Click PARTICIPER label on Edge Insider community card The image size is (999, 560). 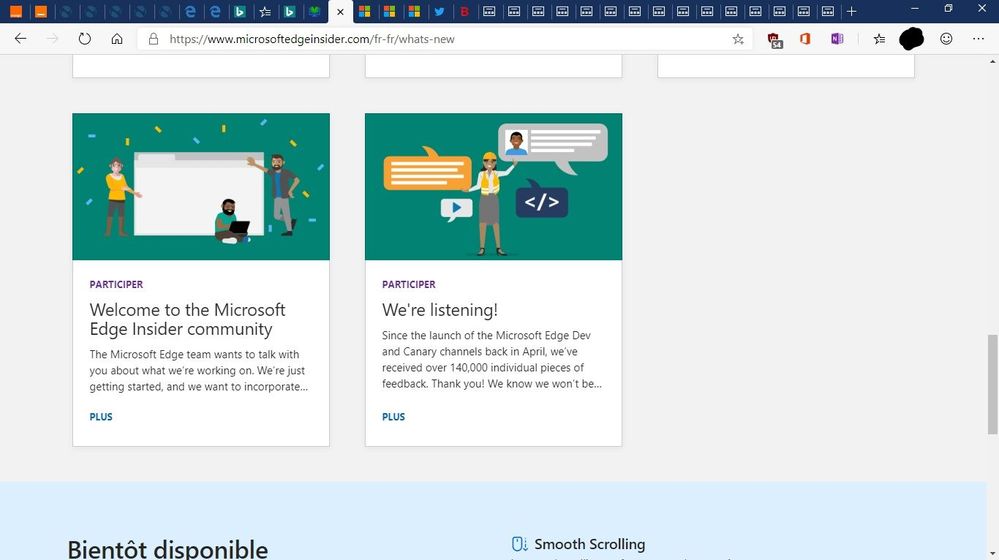pos(116,284)
